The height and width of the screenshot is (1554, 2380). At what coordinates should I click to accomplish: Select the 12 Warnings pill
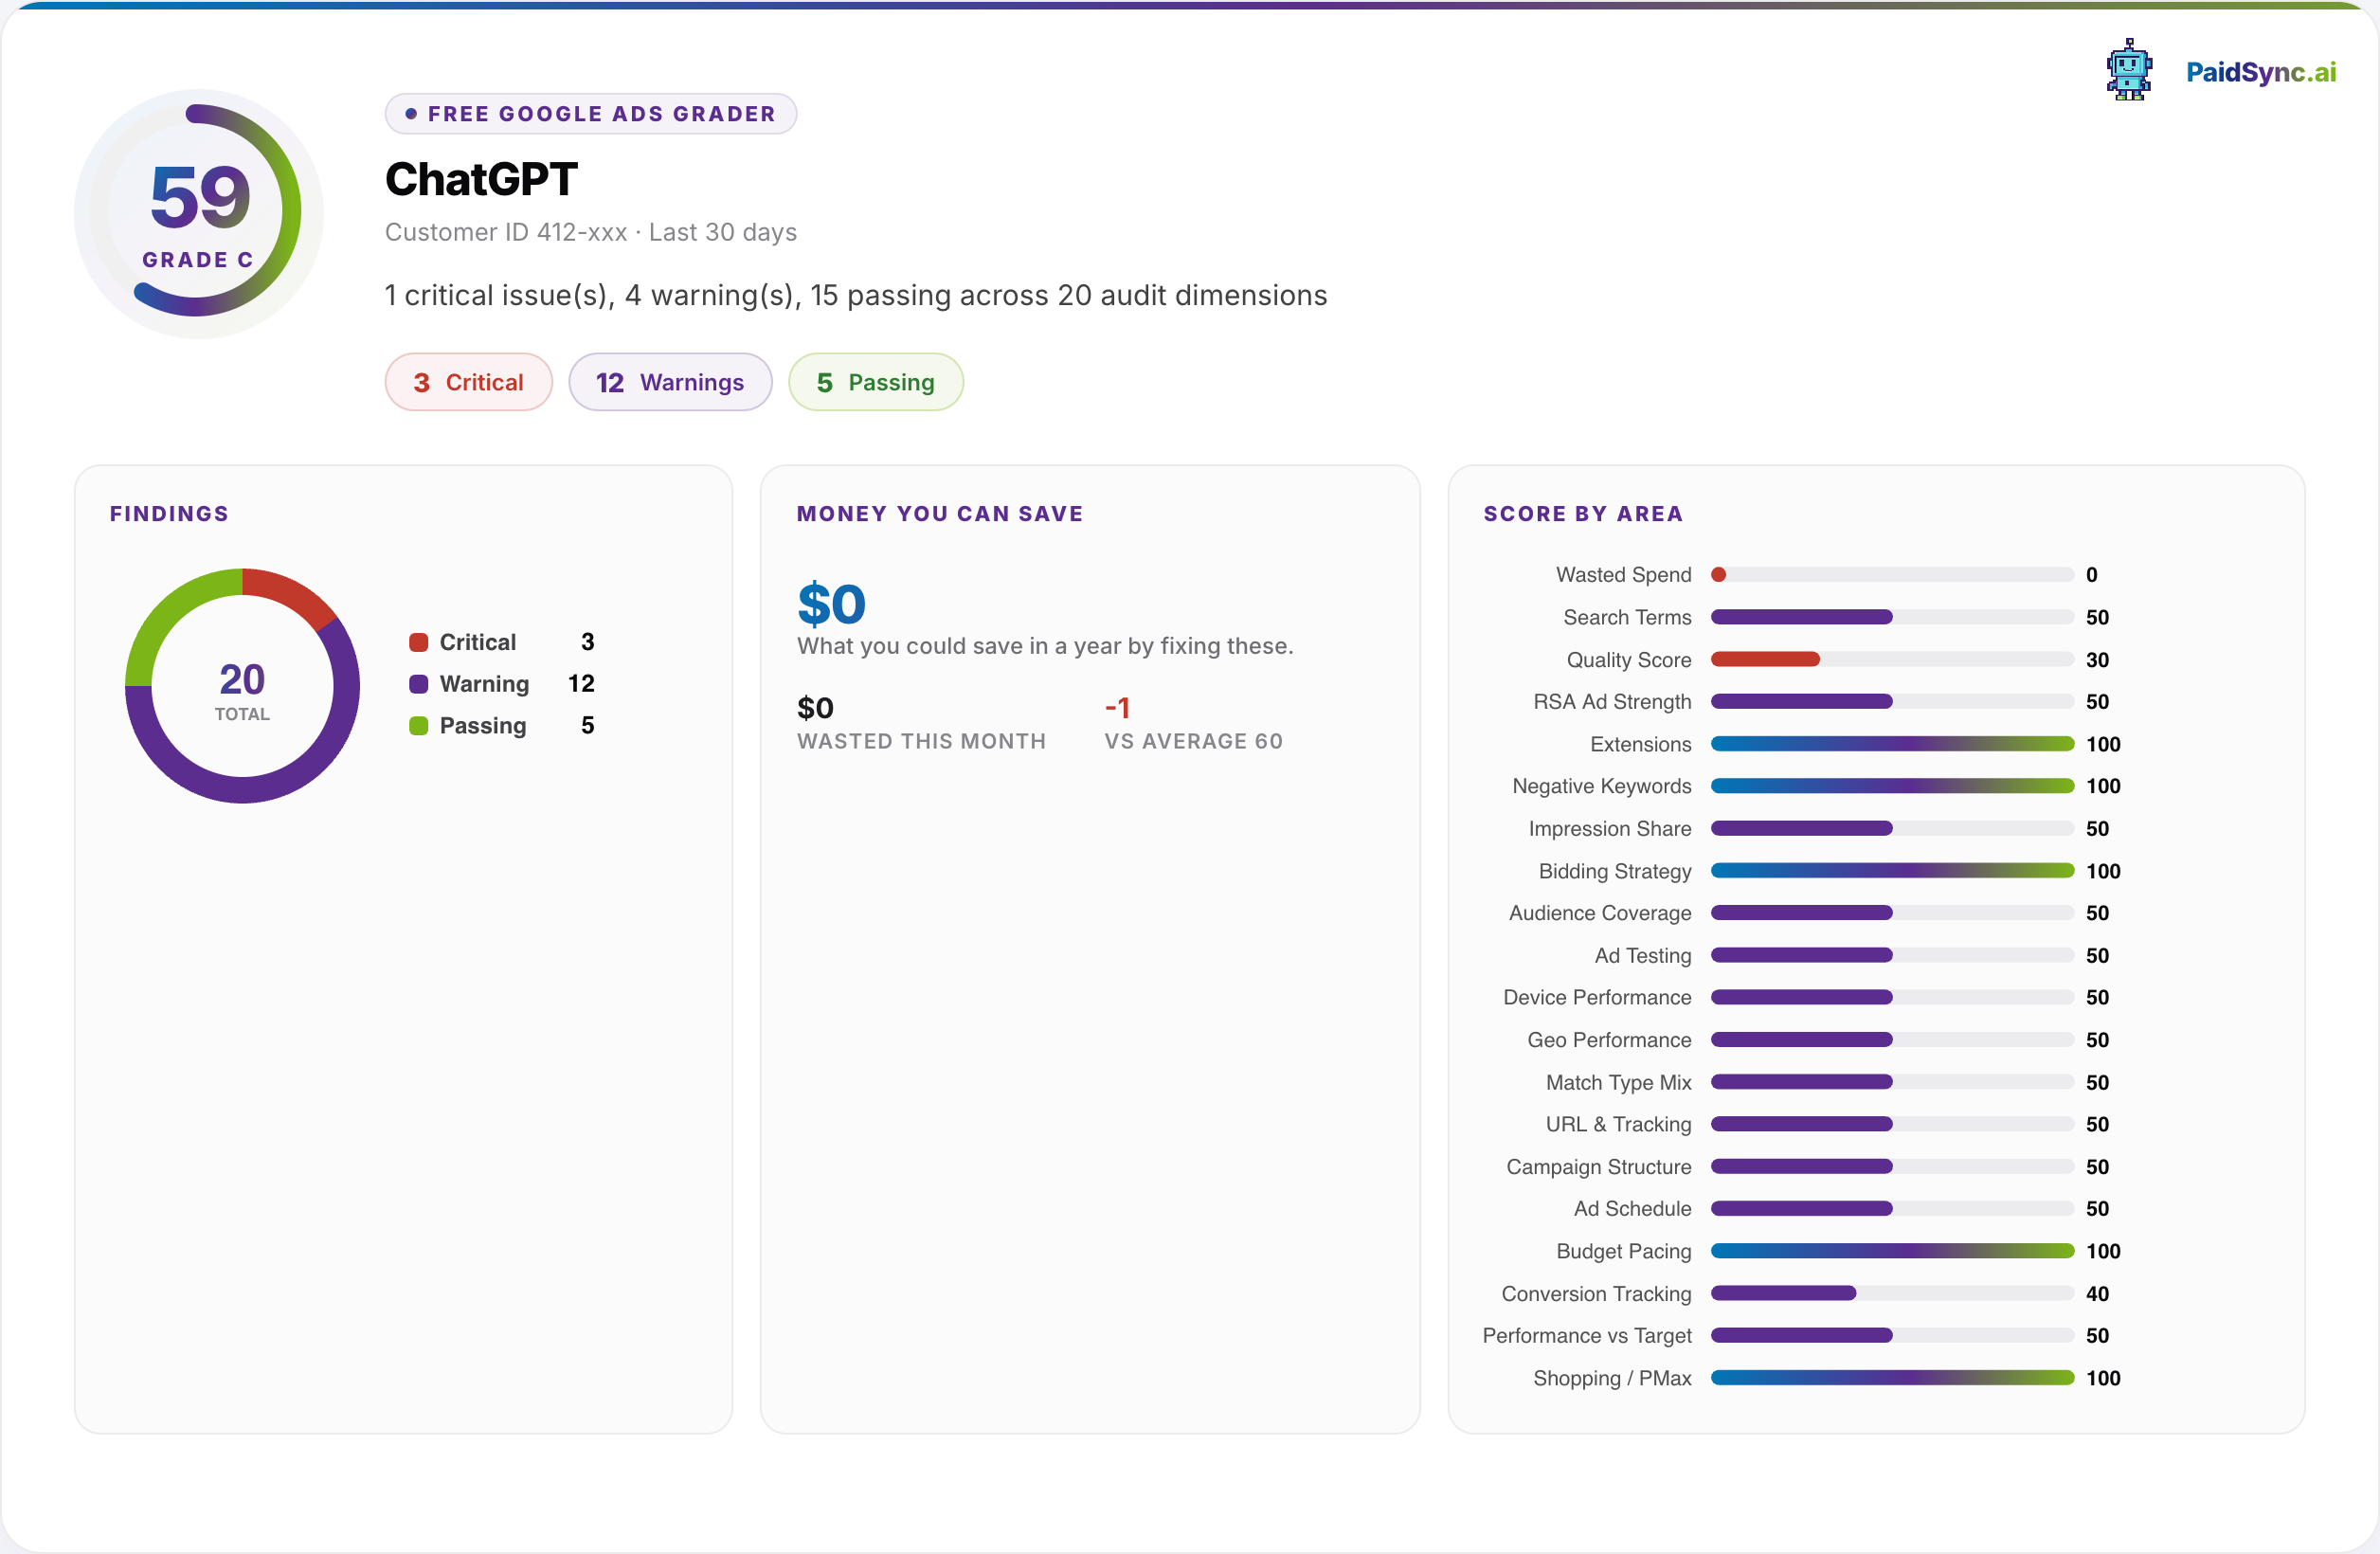(x=670, y=382)
